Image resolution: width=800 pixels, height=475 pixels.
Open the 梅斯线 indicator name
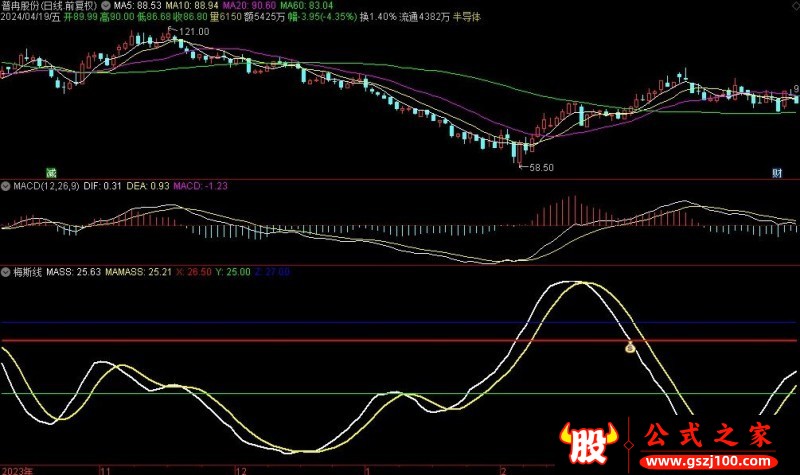[28, 270]
